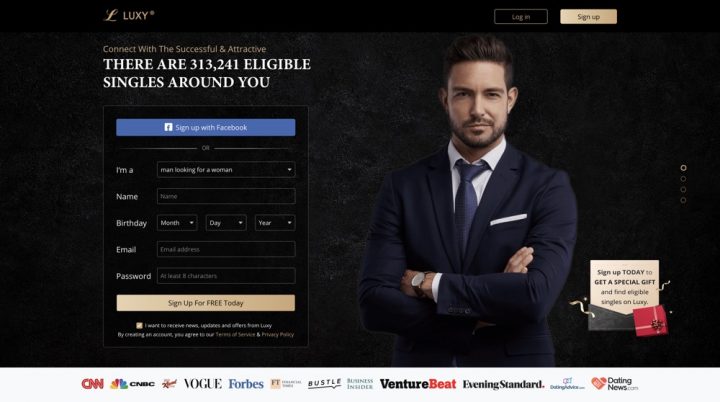Click the Evening Standard logo
The image size is (720, 402).
coord(503,384)
